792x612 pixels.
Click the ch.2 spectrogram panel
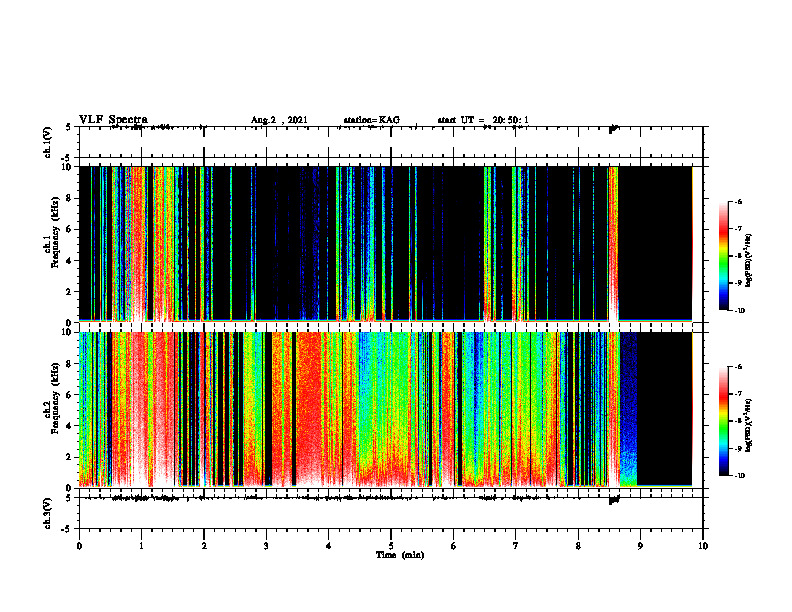coord(391,410)
